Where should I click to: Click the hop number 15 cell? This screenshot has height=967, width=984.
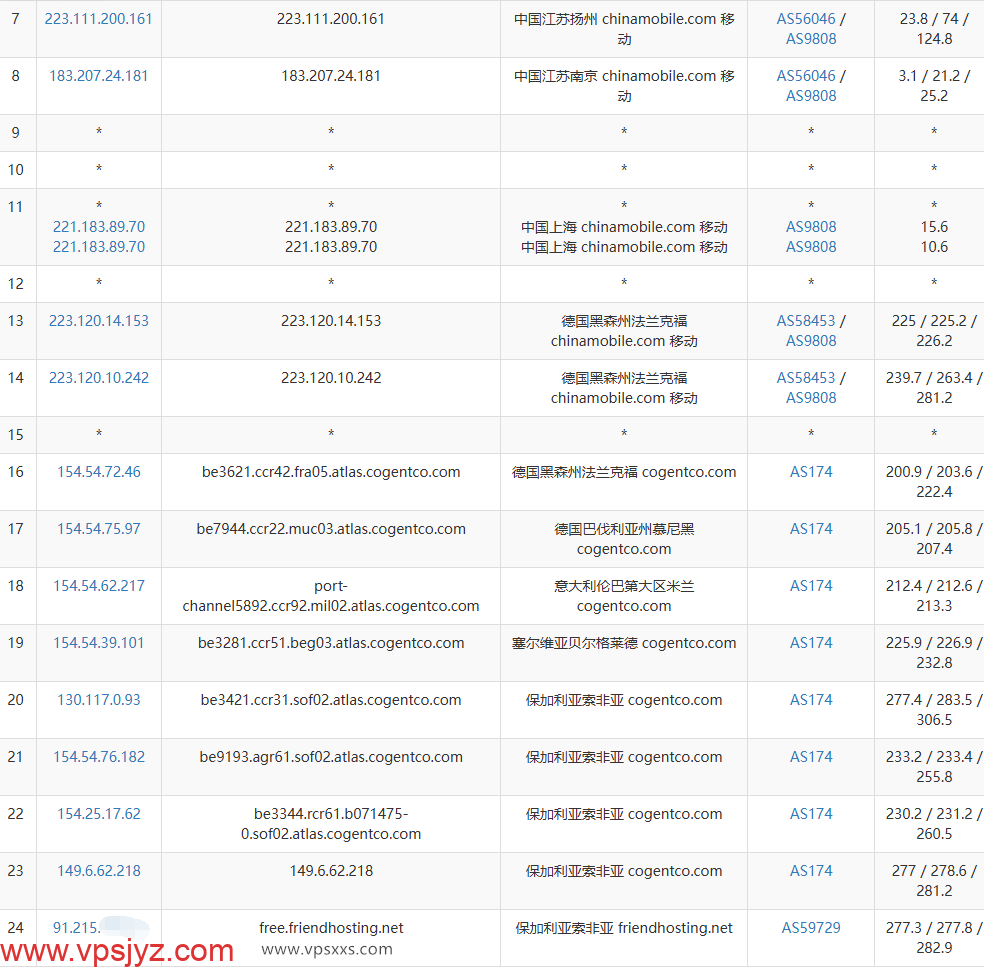pyautogui.click(x=18, y=435)
